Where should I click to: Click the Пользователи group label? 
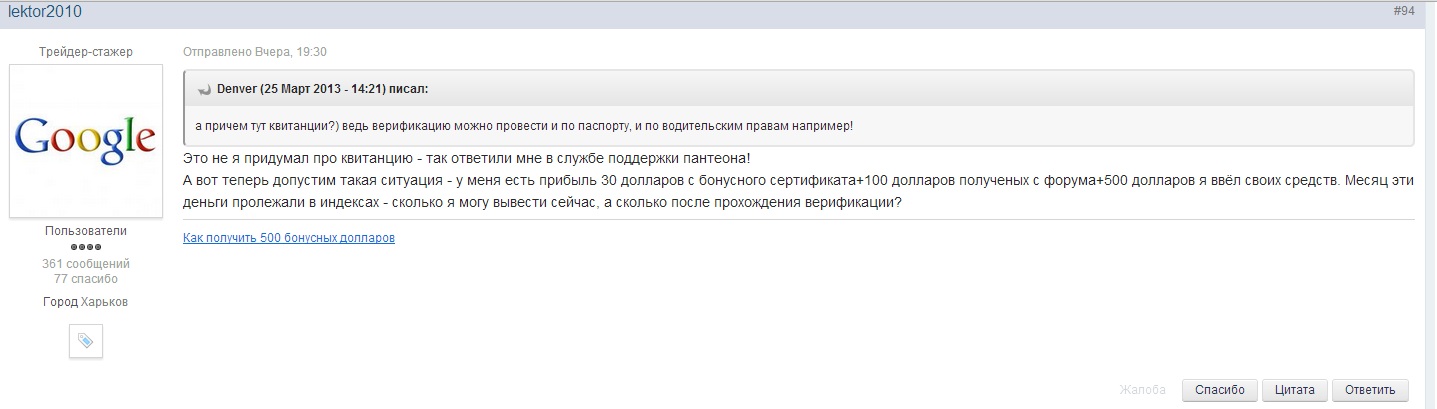point(86,231)
